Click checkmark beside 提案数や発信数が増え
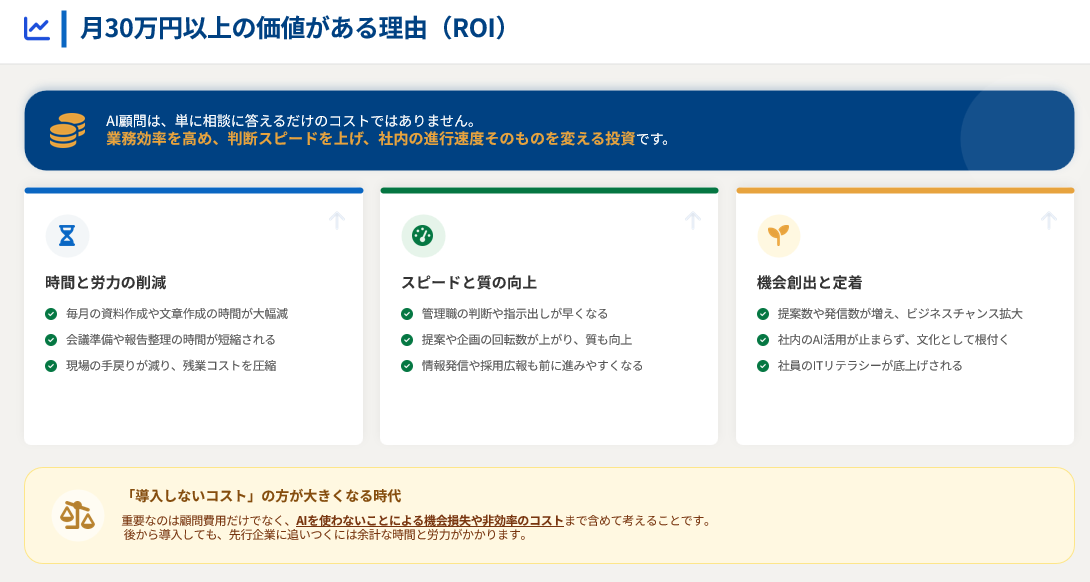 click(x=763, y=314)
